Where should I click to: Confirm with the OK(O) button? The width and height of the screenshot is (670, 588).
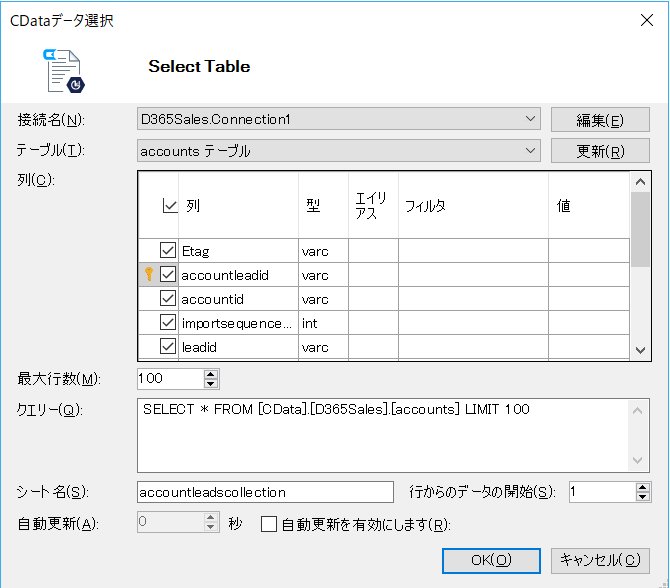tap(491, 560)
